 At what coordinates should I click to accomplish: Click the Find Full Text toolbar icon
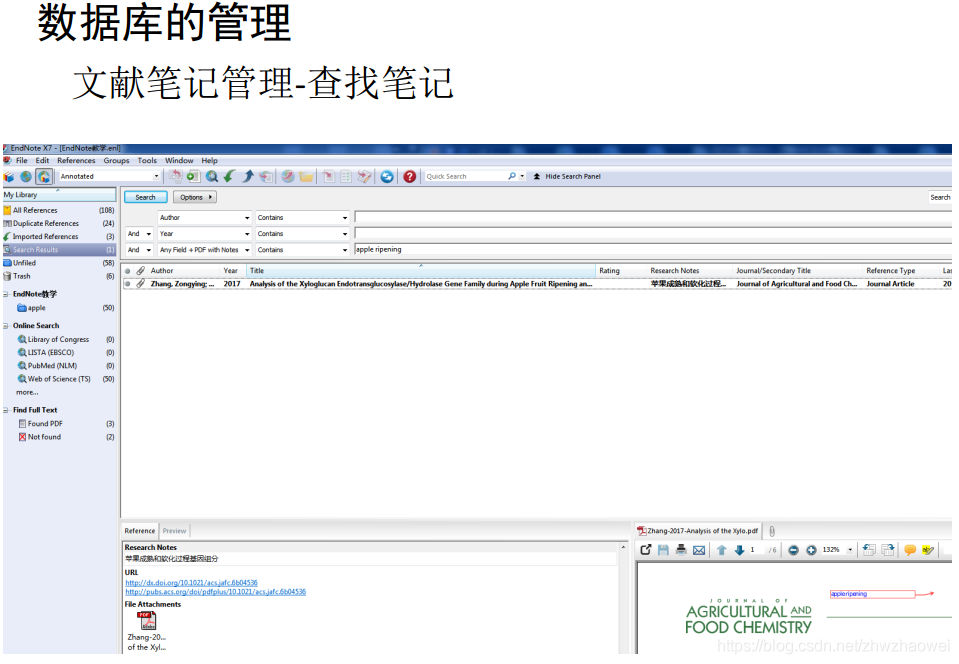click(266, 177)
